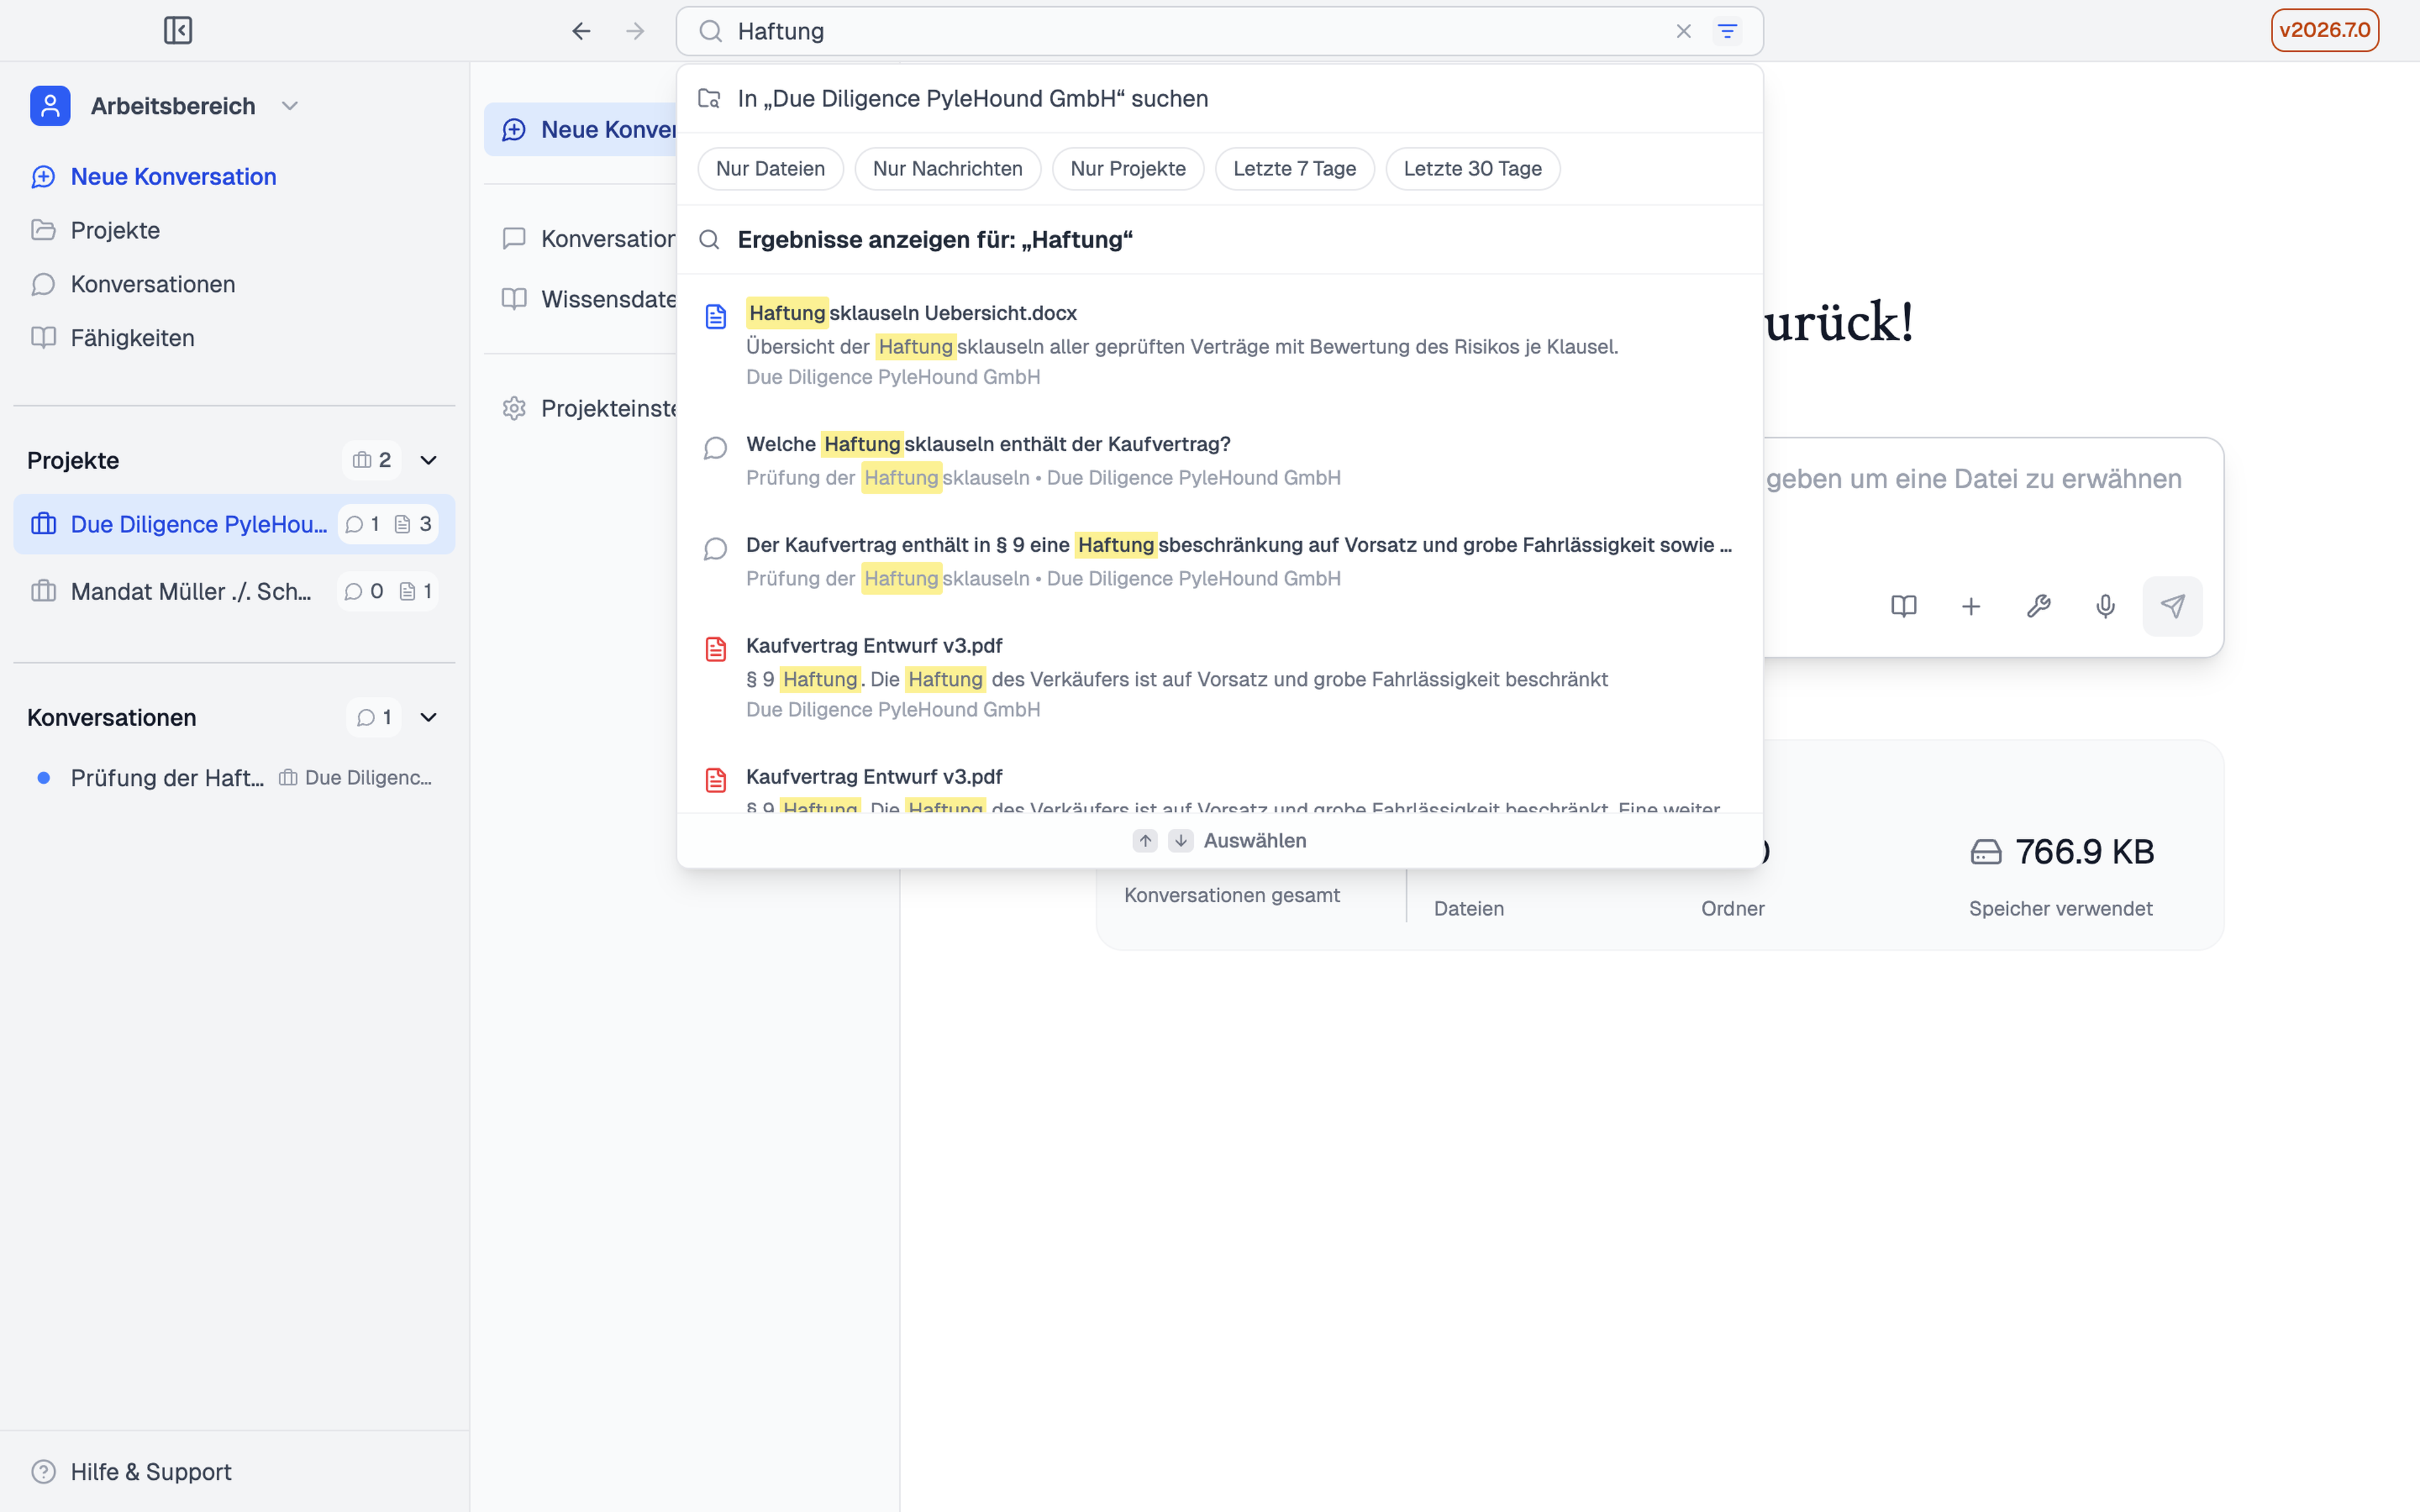Click the plus attach icon
Image resolution: width=2420 pixels, height=1512 pixels.
pyautogui.click(x=1971, y=606)
